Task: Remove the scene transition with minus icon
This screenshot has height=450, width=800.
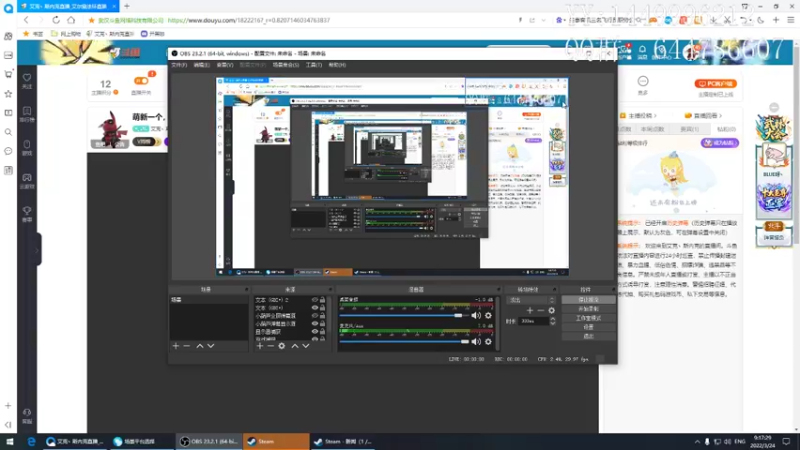Action: click(540, 310)
